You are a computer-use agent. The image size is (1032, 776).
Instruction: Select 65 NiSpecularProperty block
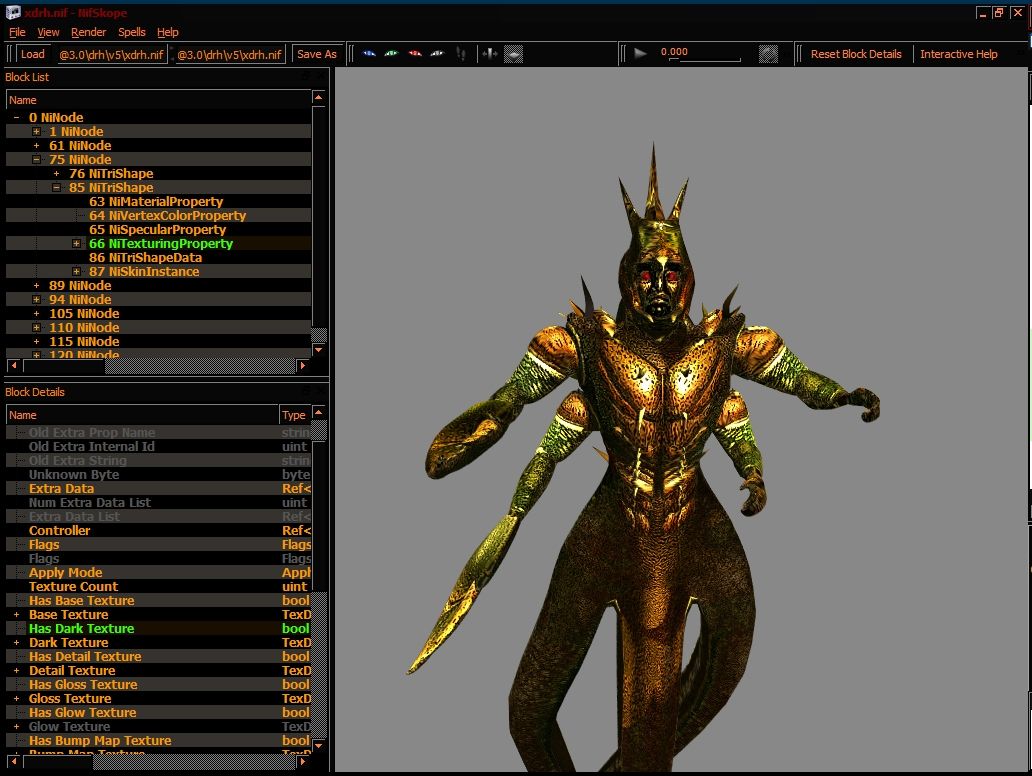(157, 230)
